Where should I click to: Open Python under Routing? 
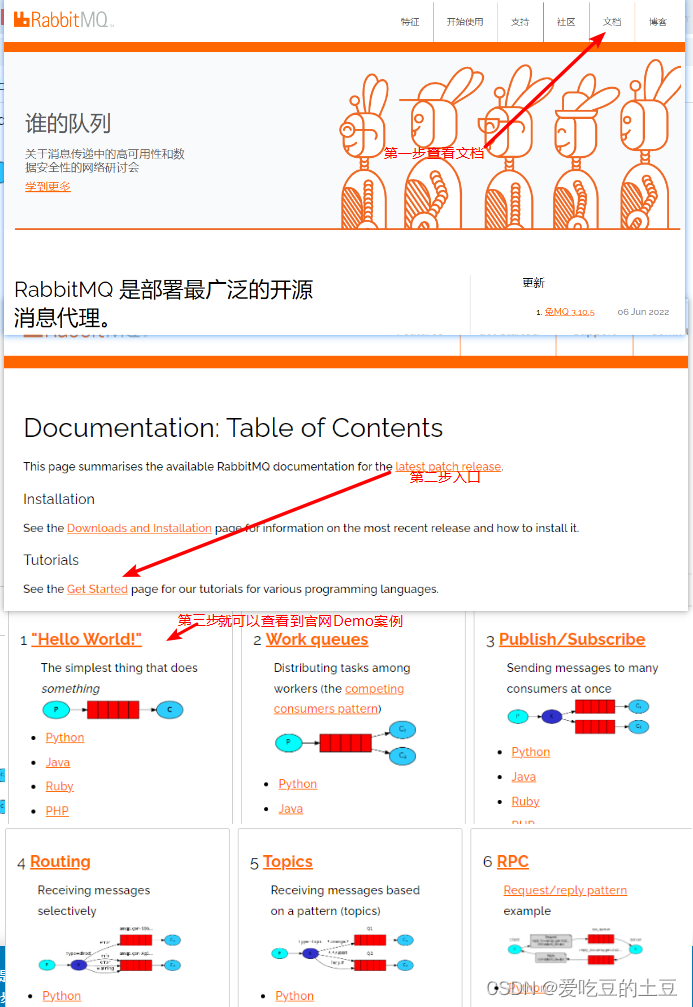pos(62,995)
